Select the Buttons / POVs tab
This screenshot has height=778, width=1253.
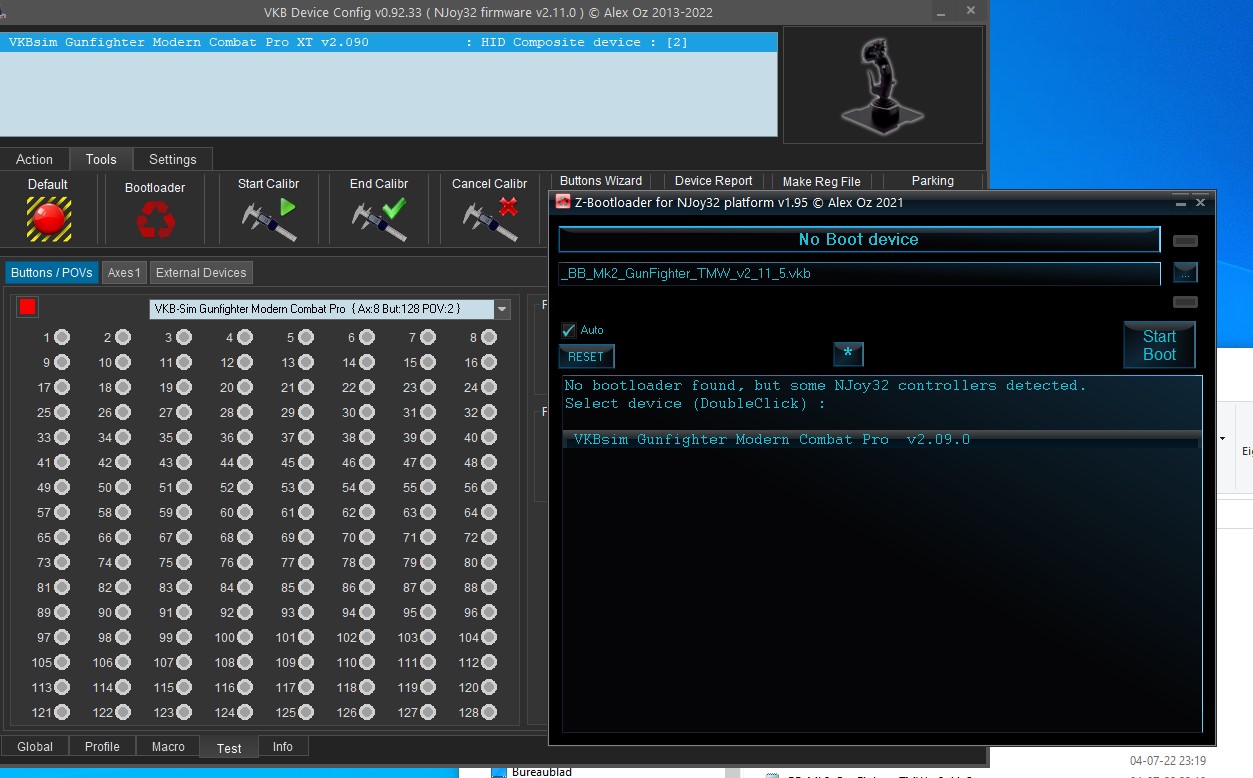[52, 272]
